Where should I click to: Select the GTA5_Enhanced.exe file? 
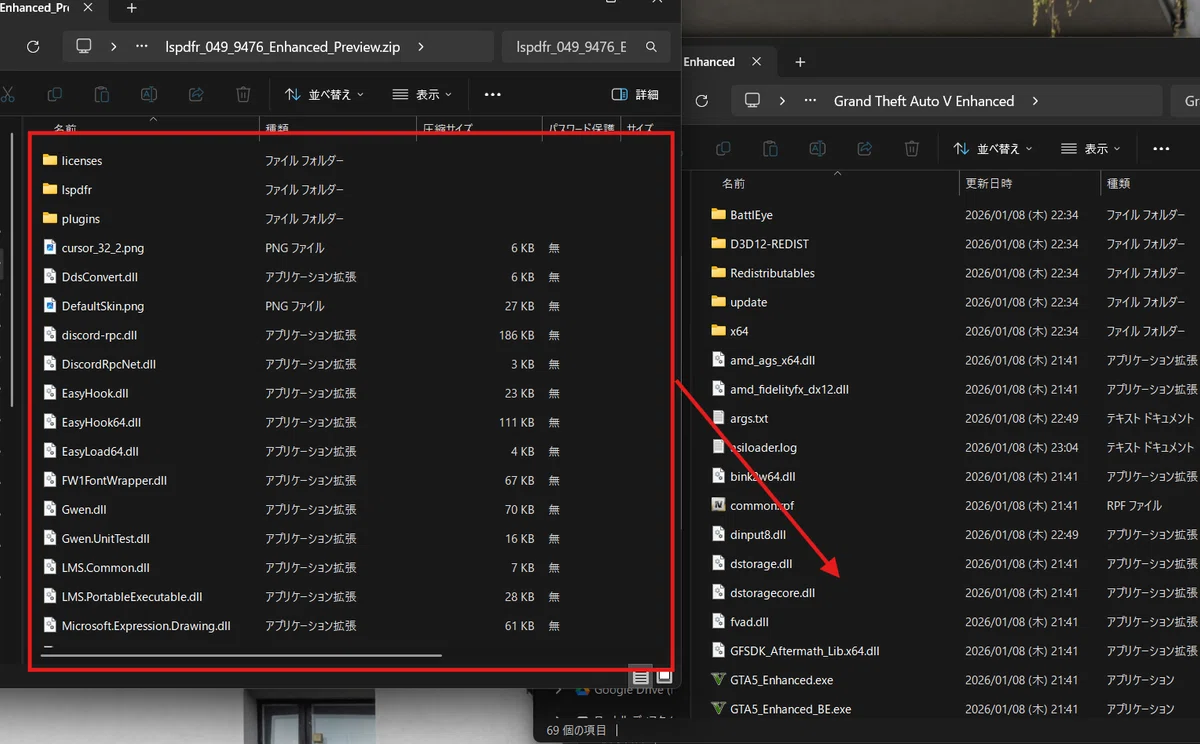pyautogui.click(x=782, y=680)
